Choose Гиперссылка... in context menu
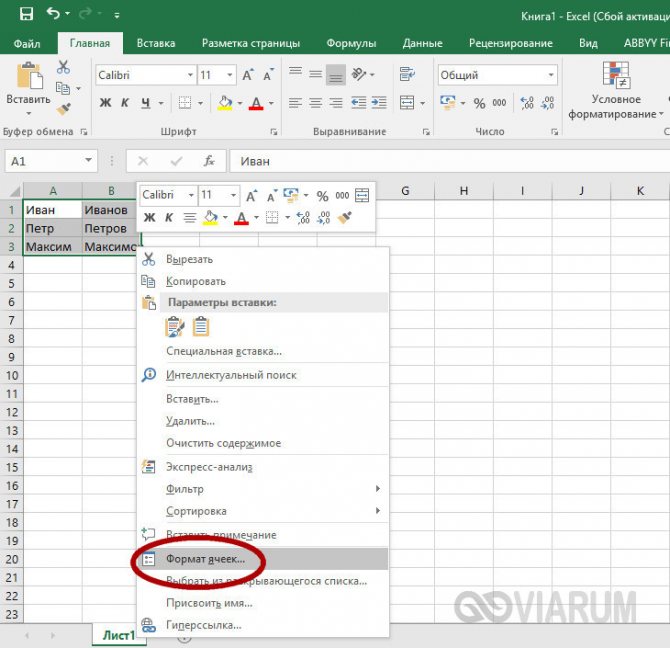Screen dimensions: 670x648 coord(264,625)
